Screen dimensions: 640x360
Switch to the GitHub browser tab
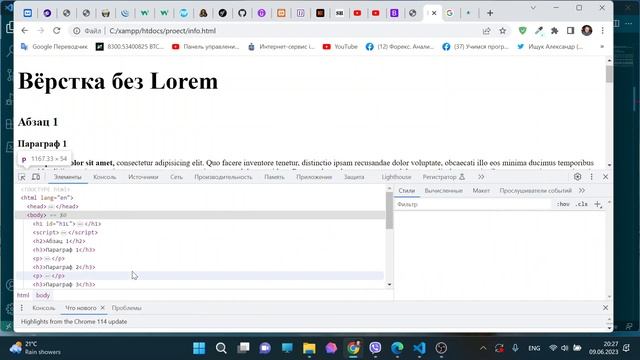tap(242, 13)
